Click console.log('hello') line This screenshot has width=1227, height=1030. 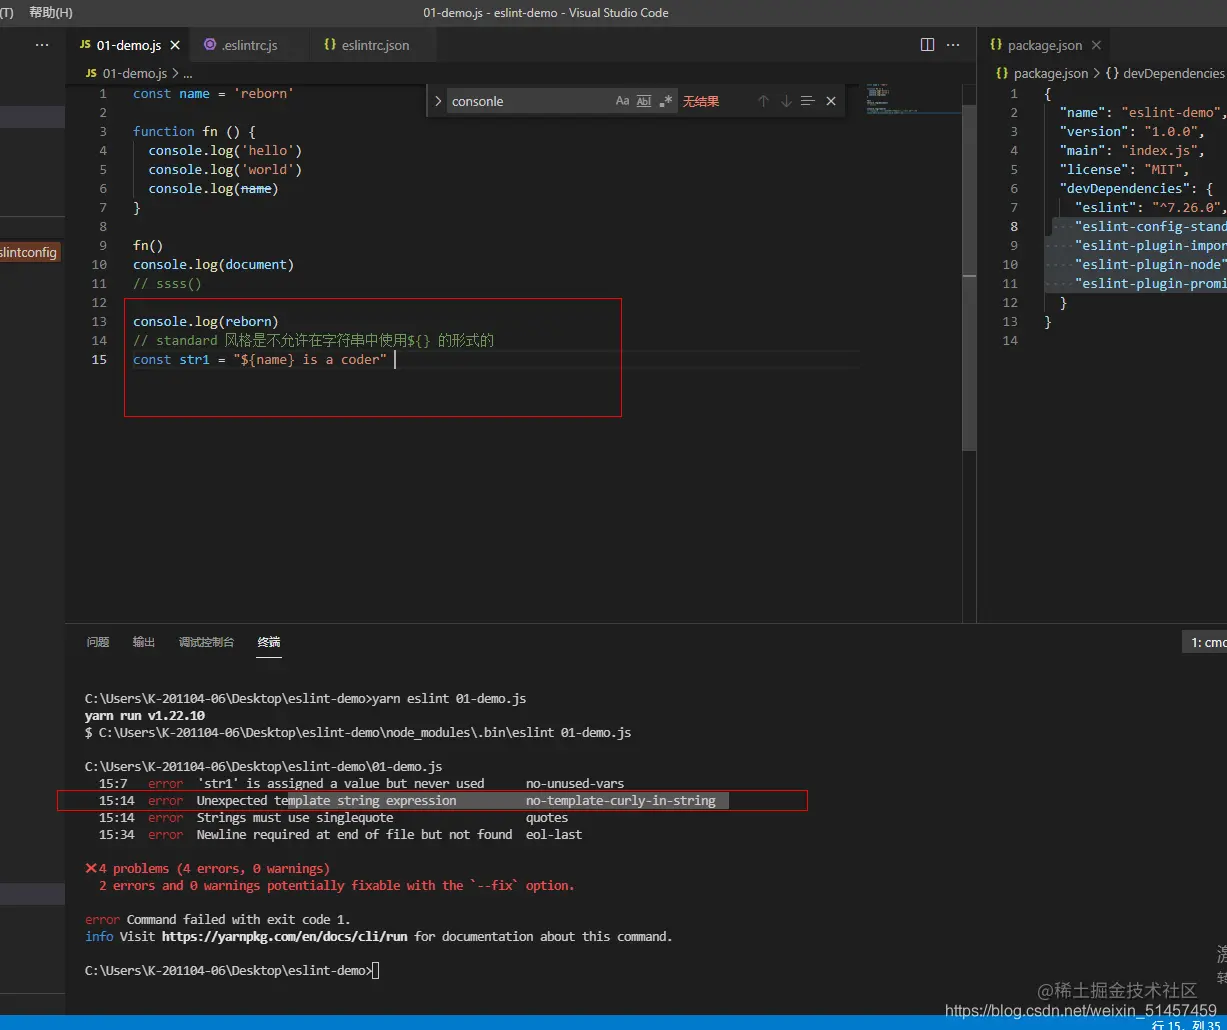[x=225, y=150]
